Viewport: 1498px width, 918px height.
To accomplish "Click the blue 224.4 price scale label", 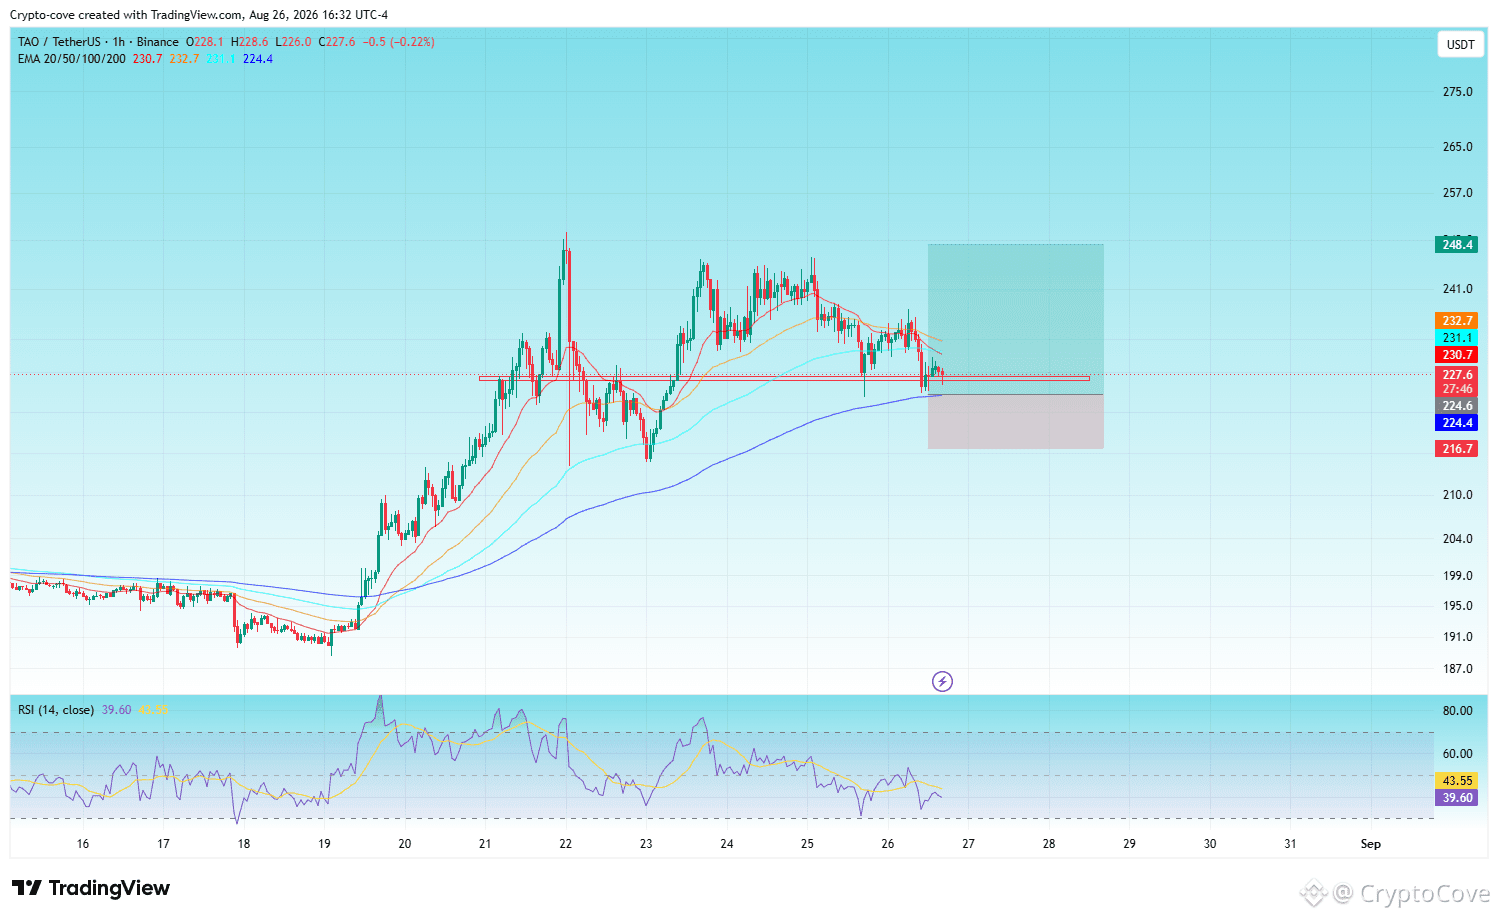I will [1457, 423].
